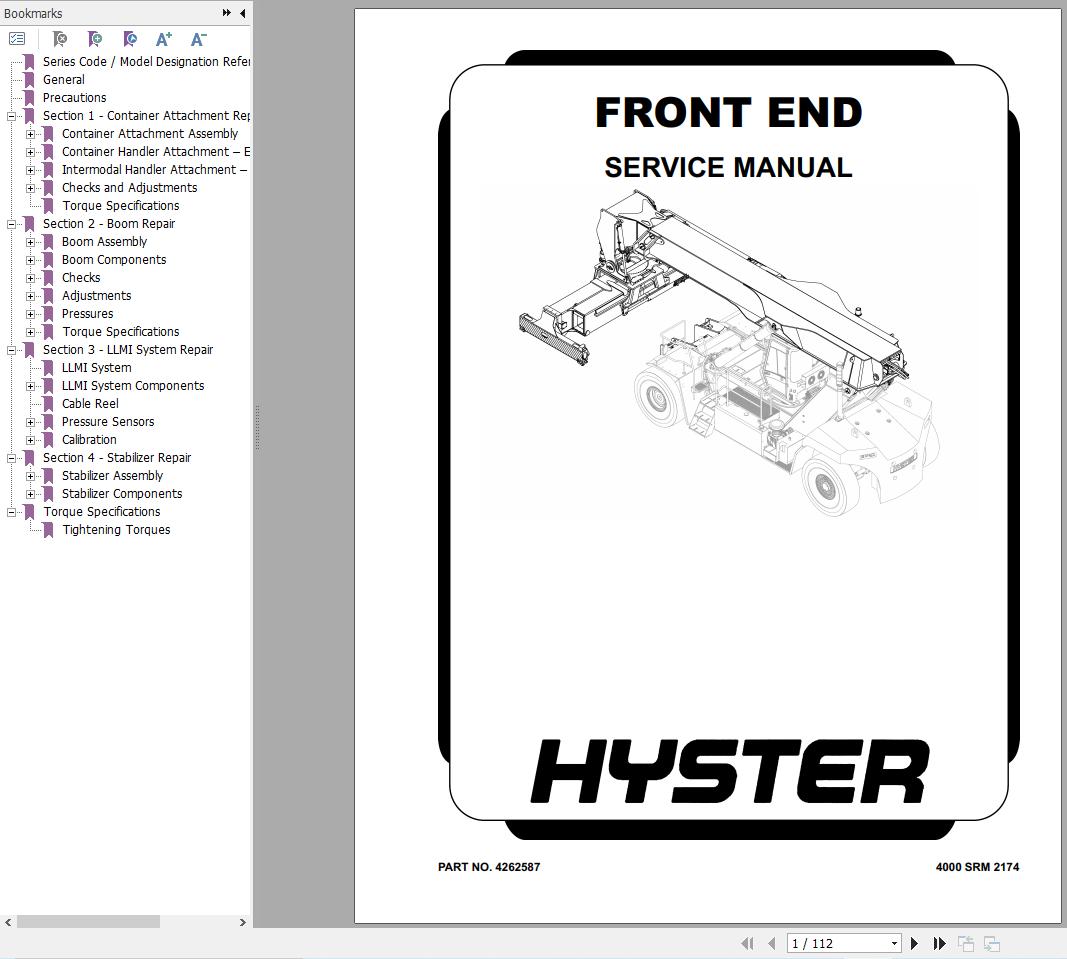
Task: Click the Bookmarks panel title
Action: pos(33,13)
